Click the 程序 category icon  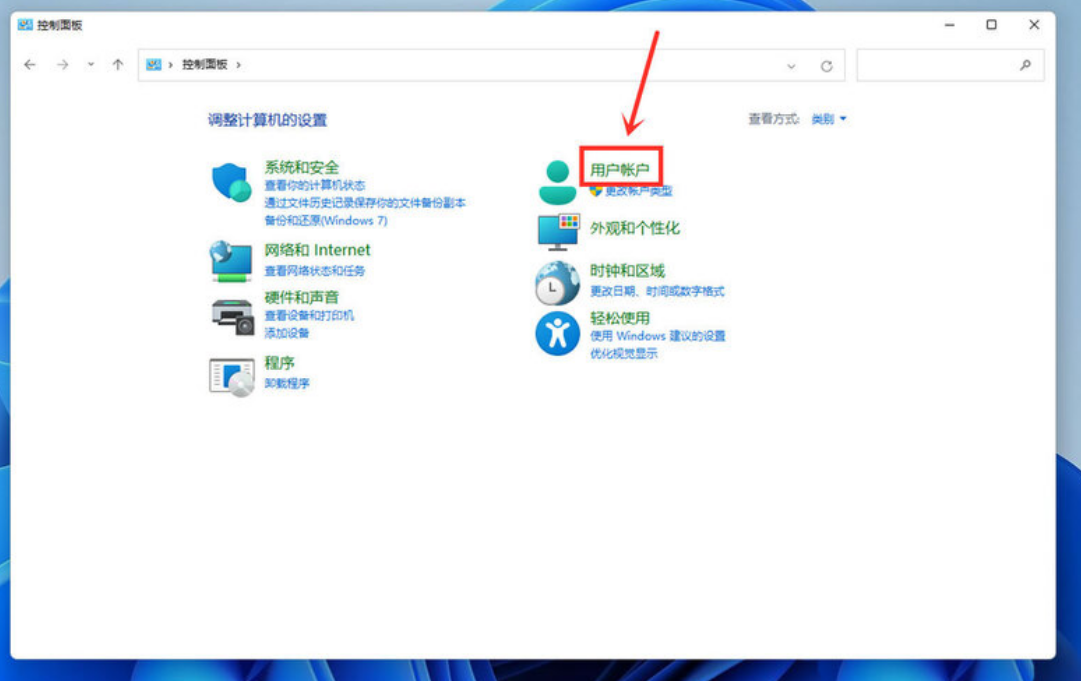point(232,377)
